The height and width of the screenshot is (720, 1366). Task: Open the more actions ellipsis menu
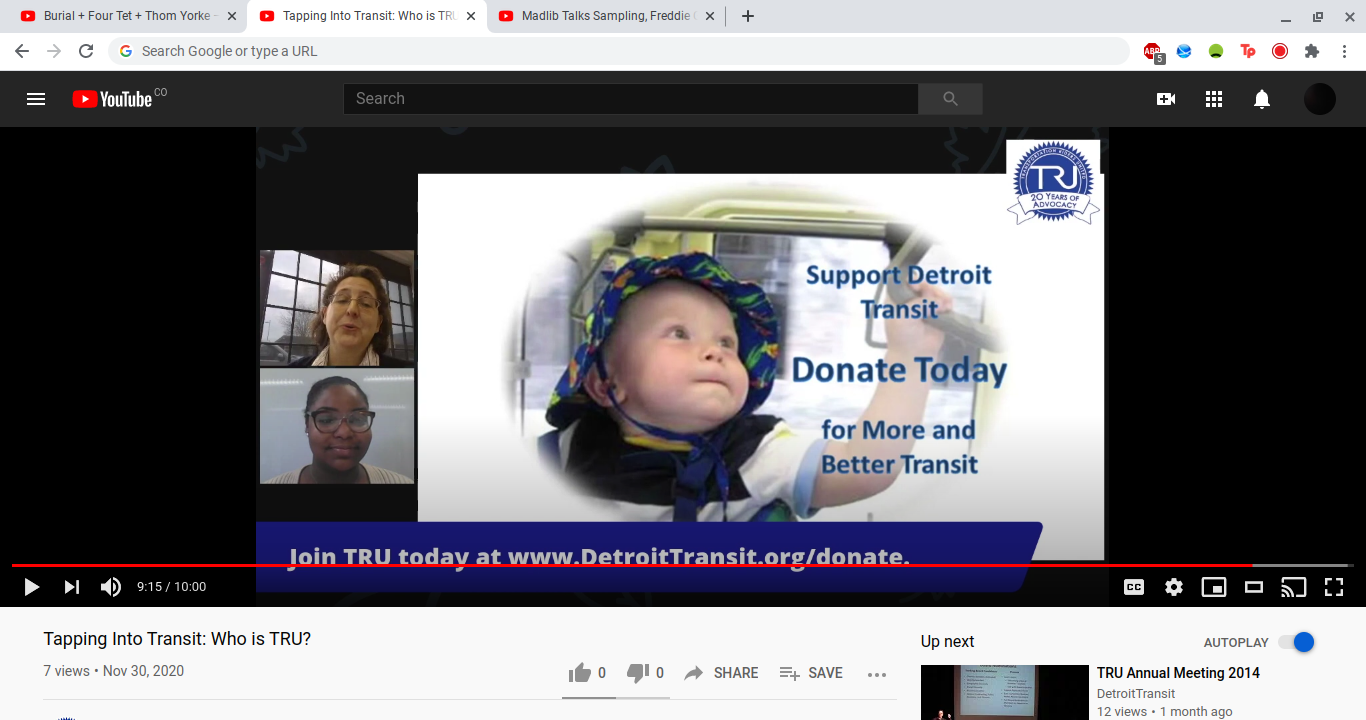[877, 674]
